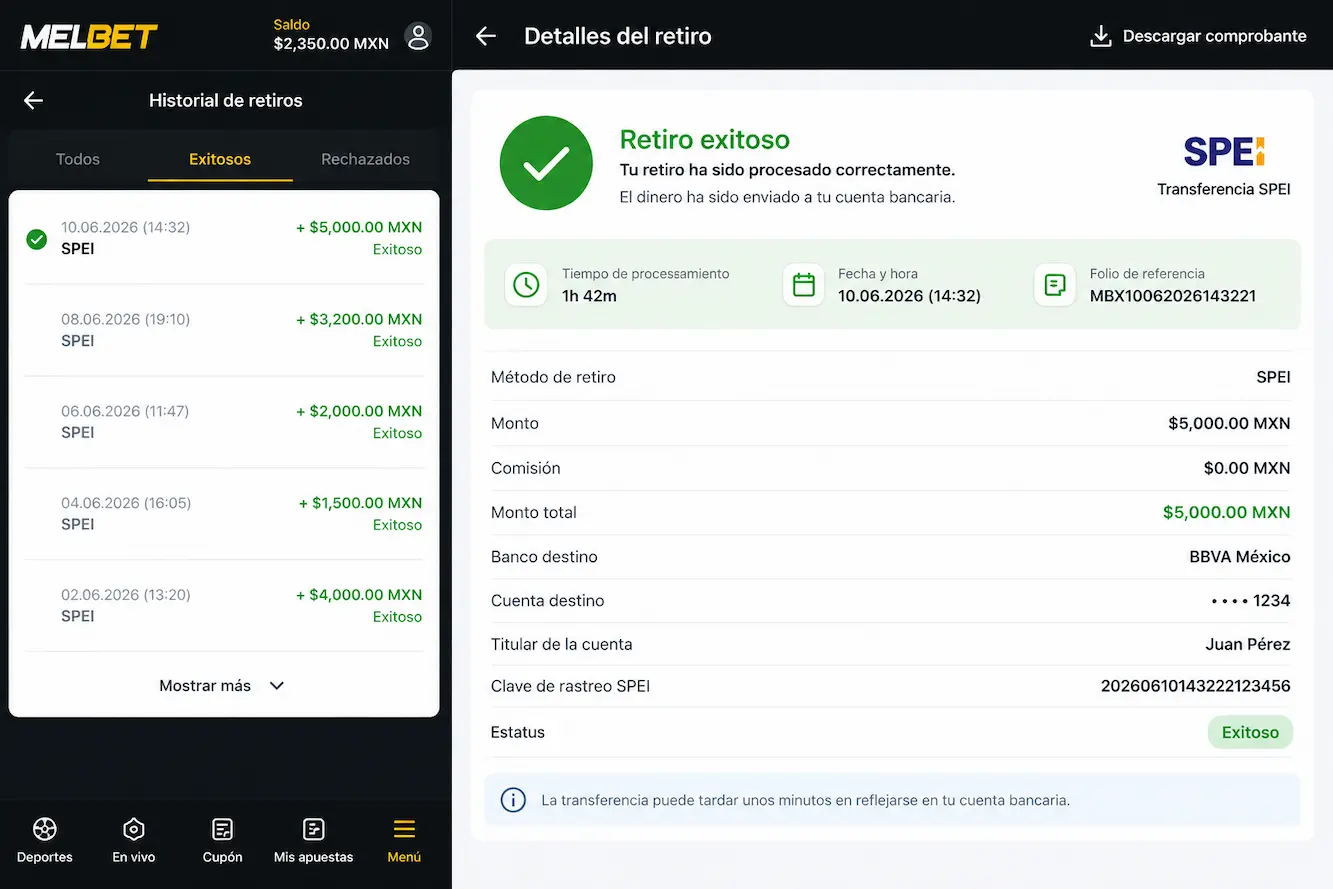
Task: Click the Detalles del retiro title
Action: tap(618, 36)
